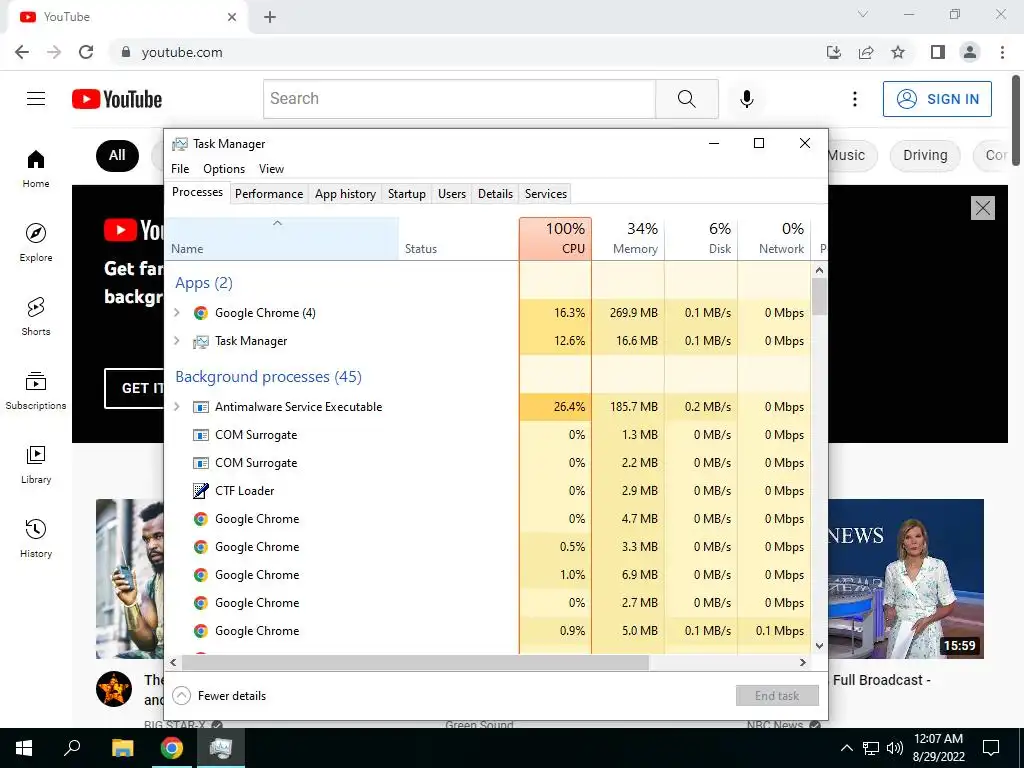The height and width of the screenshot is (768, 1024).
Task: Open Library in YouTube sidebar
Action: (x=36, y=464)
